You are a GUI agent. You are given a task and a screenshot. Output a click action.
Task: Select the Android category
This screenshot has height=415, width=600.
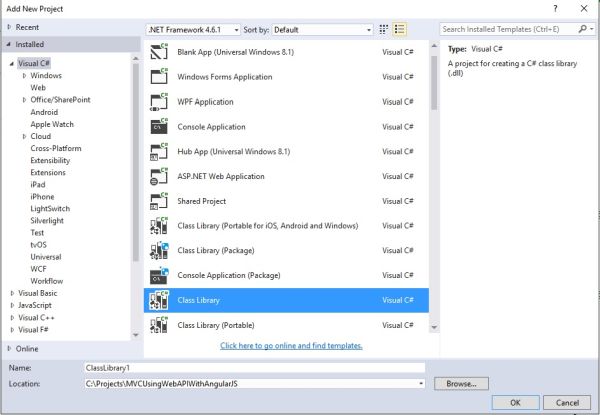tap(44, 112)
